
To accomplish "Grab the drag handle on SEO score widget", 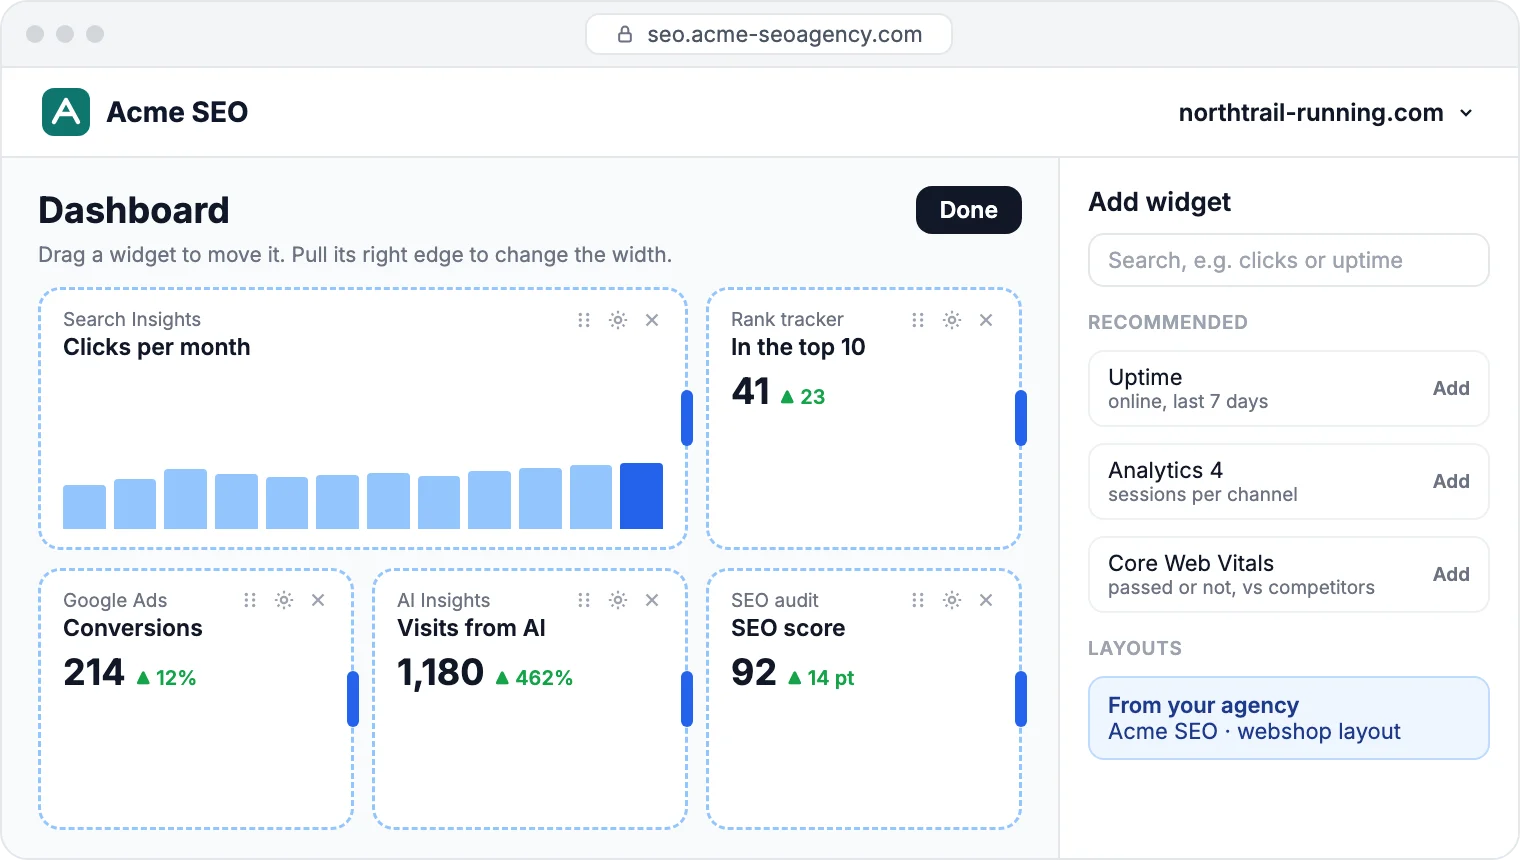I will pyautogui.click(x=918, y=600).
